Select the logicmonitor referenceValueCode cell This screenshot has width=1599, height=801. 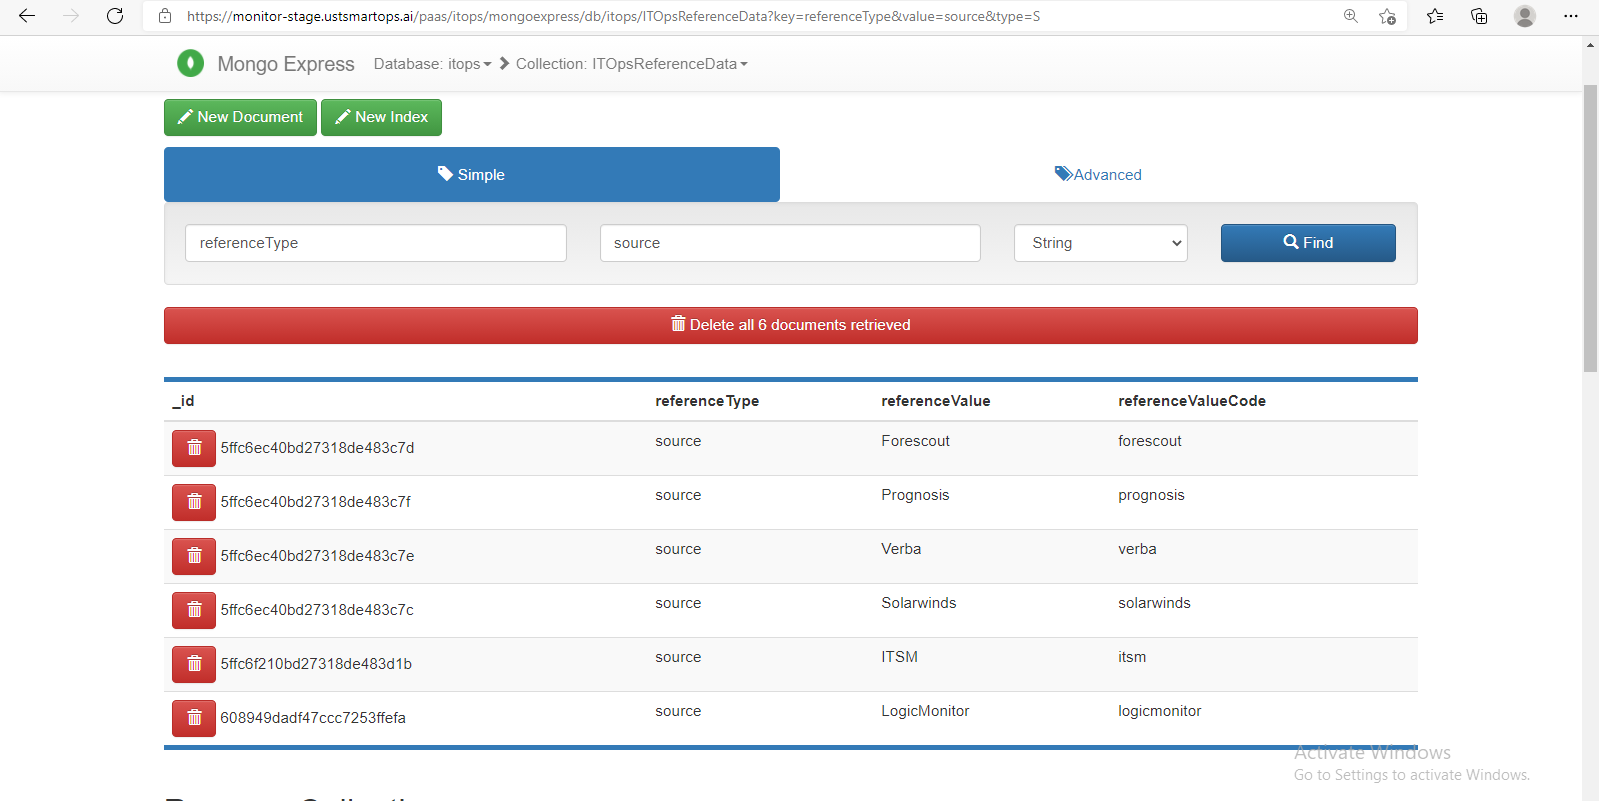click(x=1160, y=711)
